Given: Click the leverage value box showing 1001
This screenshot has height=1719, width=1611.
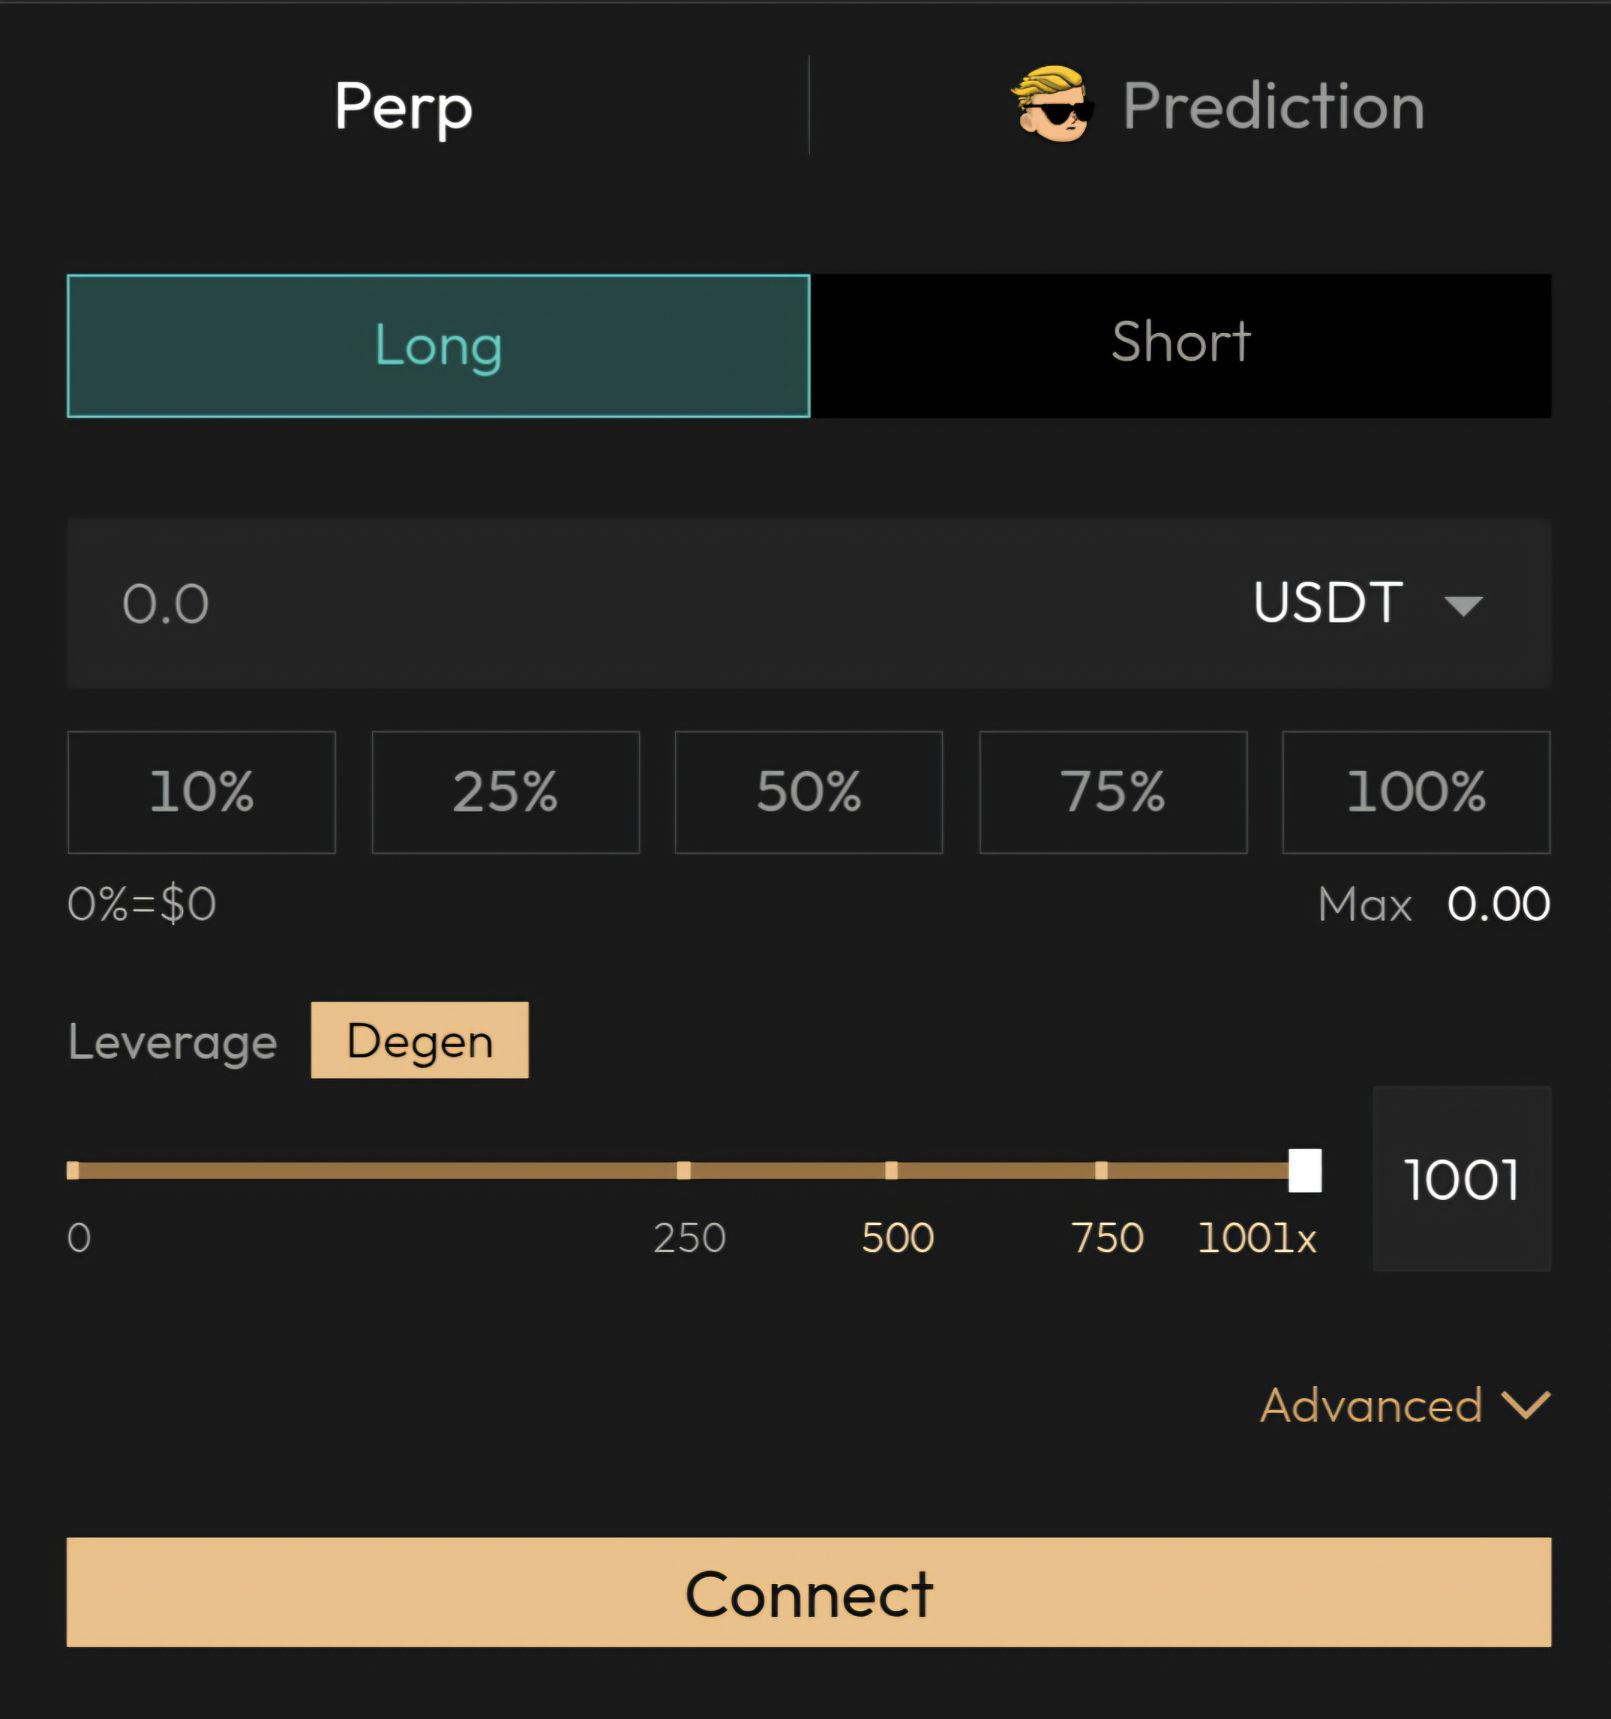Looking at the screenshot, I should (x=1461, y=1179).
